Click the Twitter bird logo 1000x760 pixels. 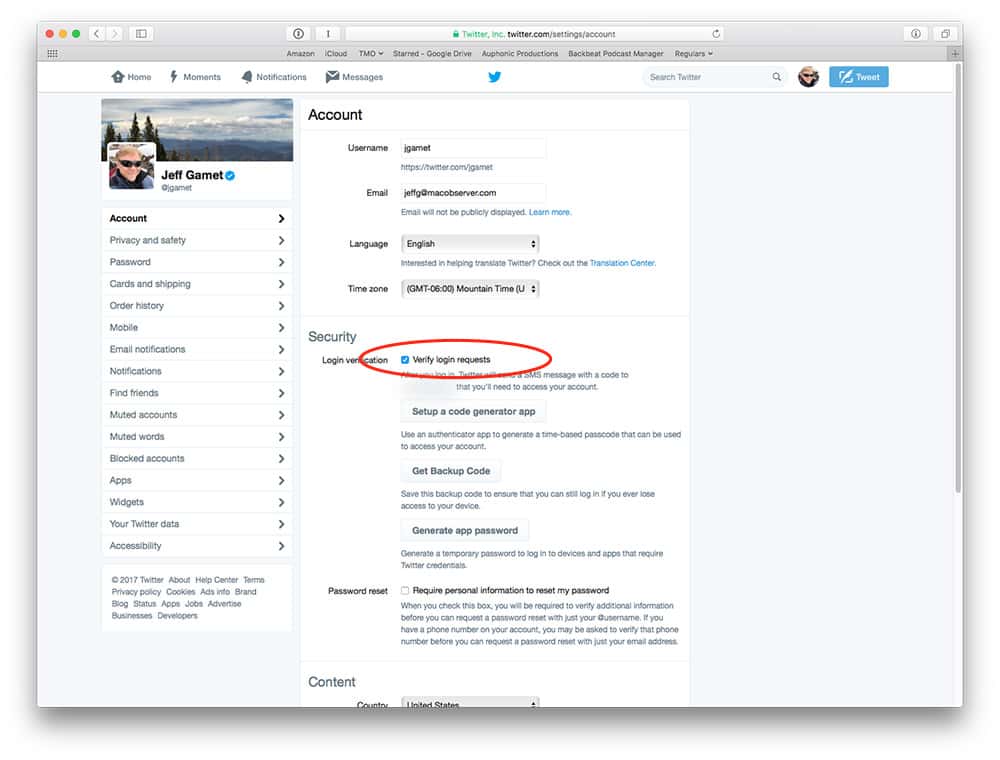point(494,77)
